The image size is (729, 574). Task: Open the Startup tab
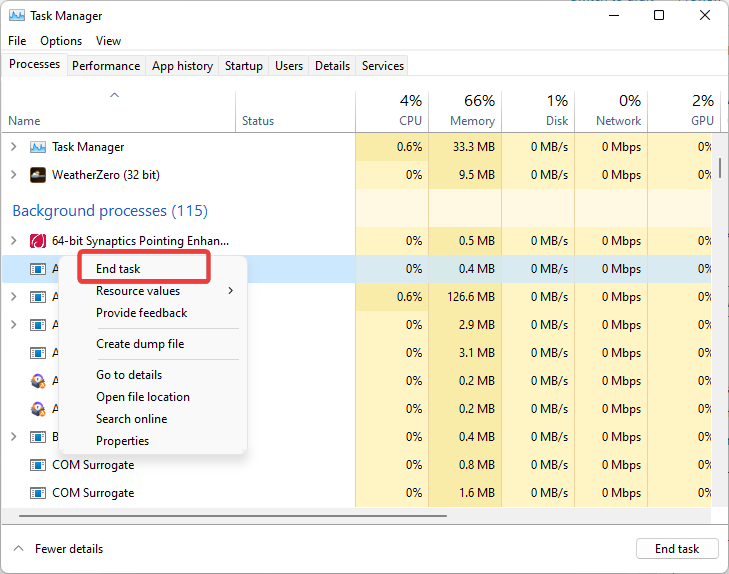244,66
